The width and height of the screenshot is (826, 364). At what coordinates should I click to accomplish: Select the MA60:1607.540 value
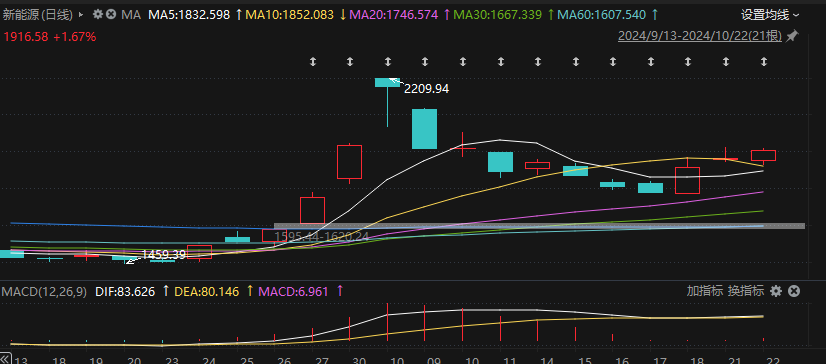coord(601,15)
